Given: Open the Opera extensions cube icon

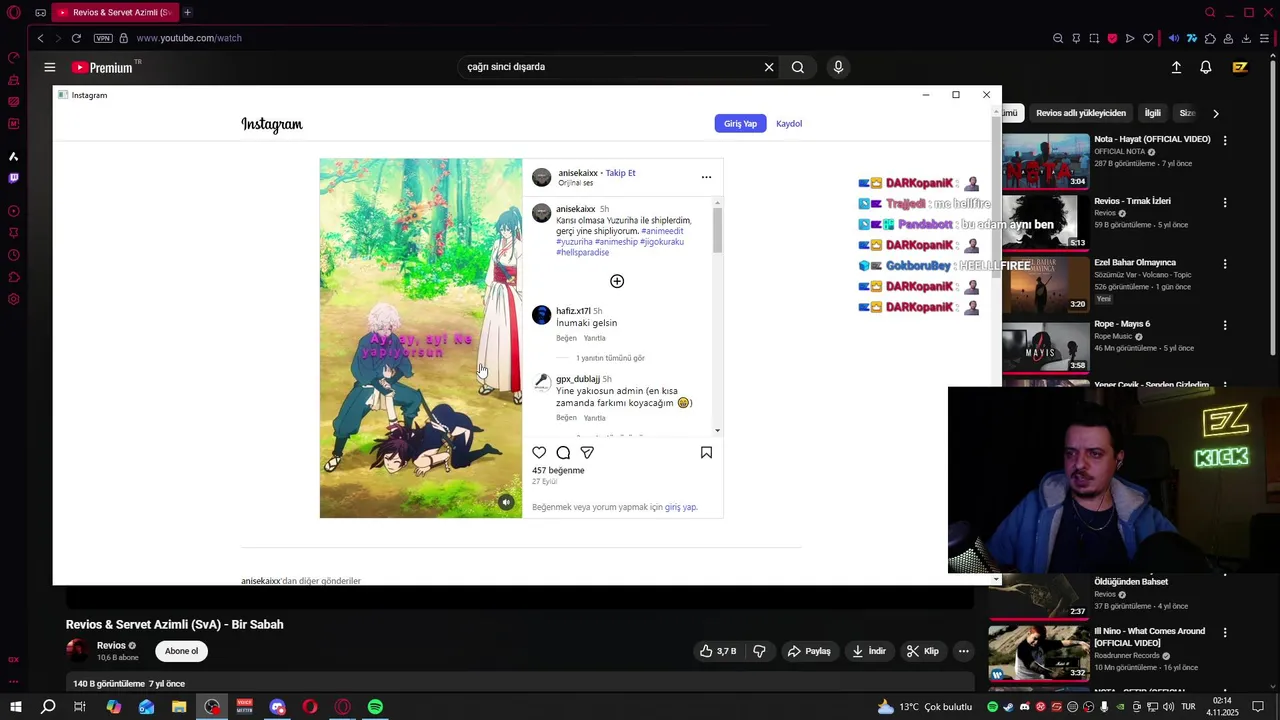Looking at the screenshot, I should [x=1210, y=38].
